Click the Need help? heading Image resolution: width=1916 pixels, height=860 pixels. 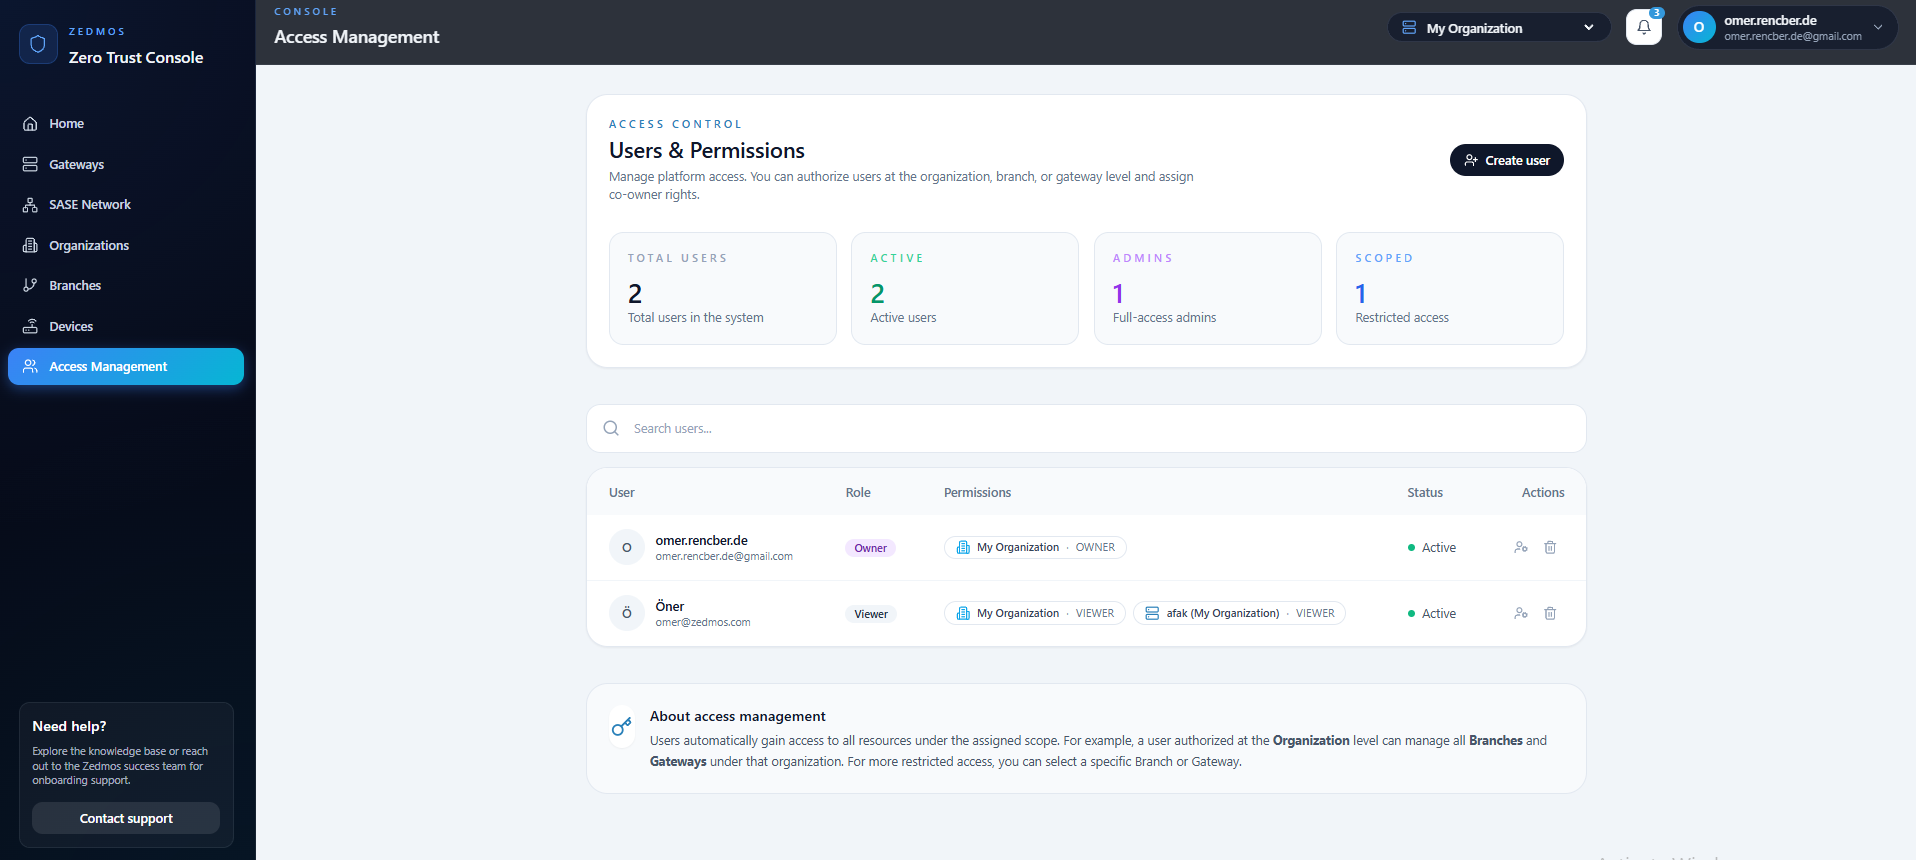(69, 726)
